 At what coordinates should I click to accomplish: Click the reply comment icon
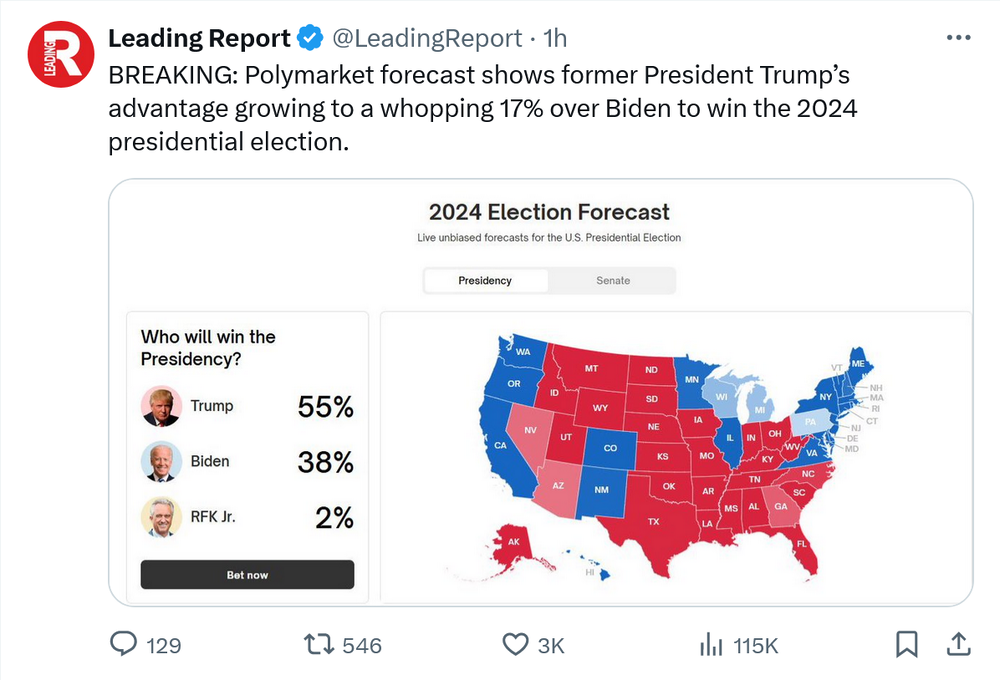123,645
